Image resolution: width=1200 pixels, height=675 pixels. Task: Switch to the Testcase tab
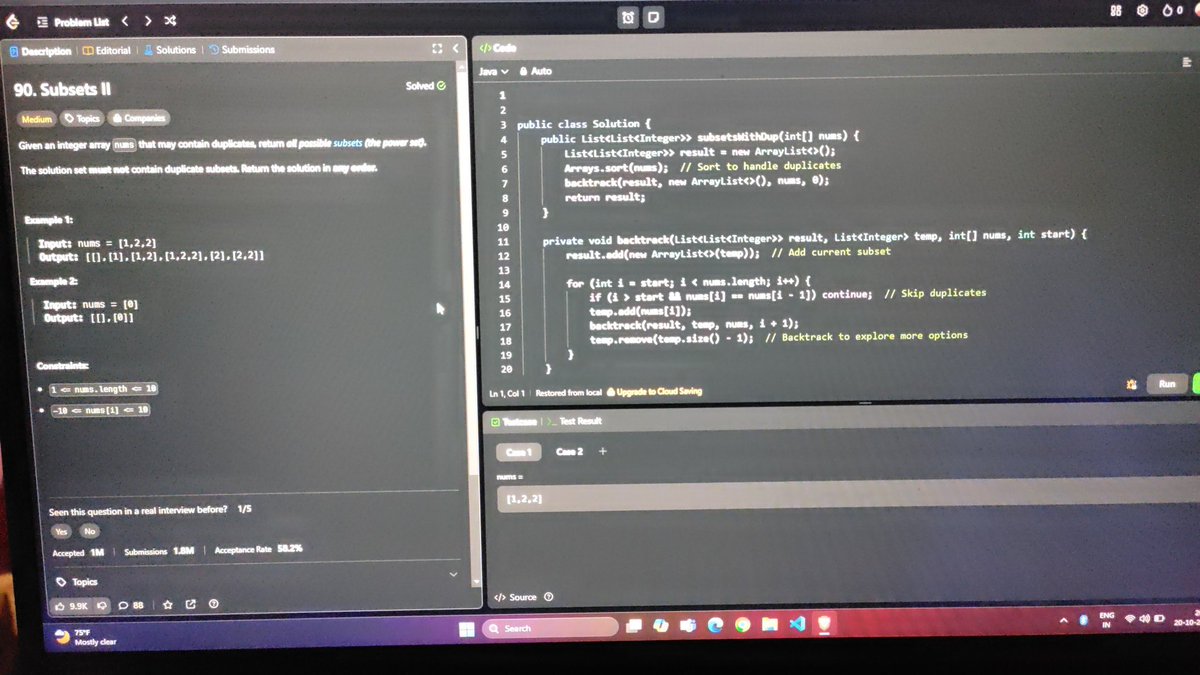512,422
